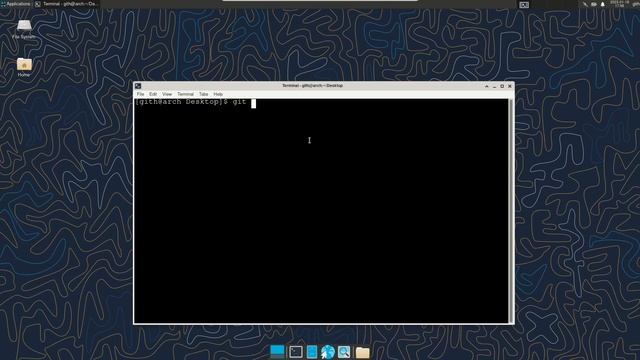
Task: Click the terminal vertical scrollbar
Action: click(x=511, y=211)
